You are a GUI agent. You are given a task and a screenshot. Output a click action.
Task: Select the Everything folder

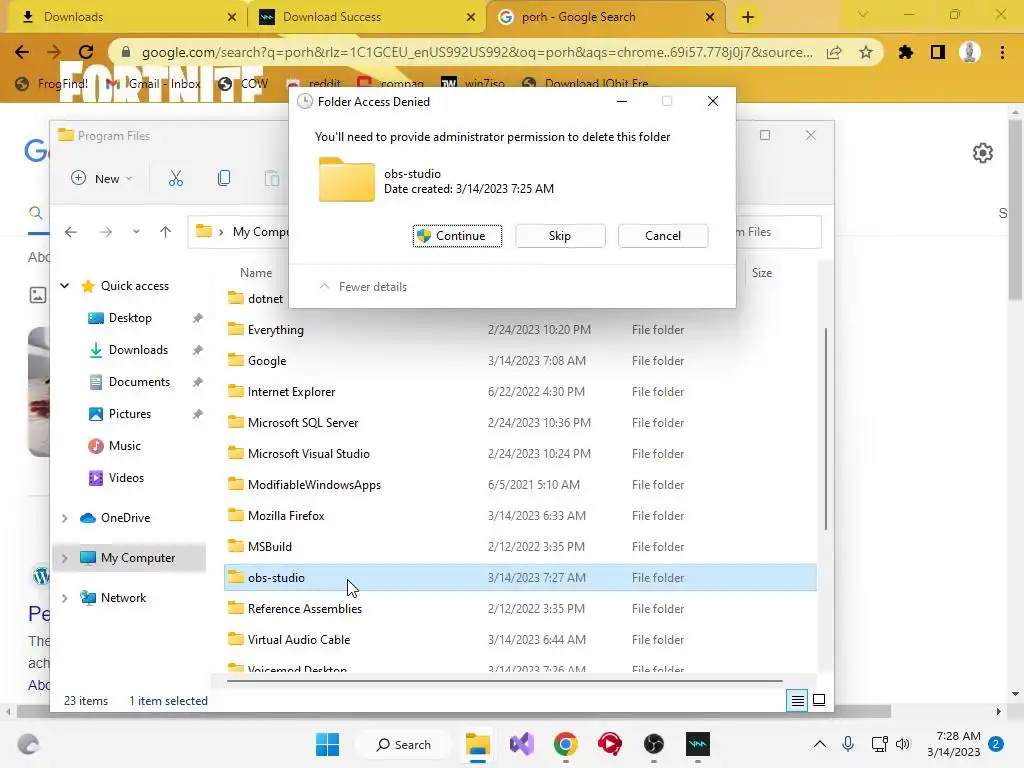520,330
